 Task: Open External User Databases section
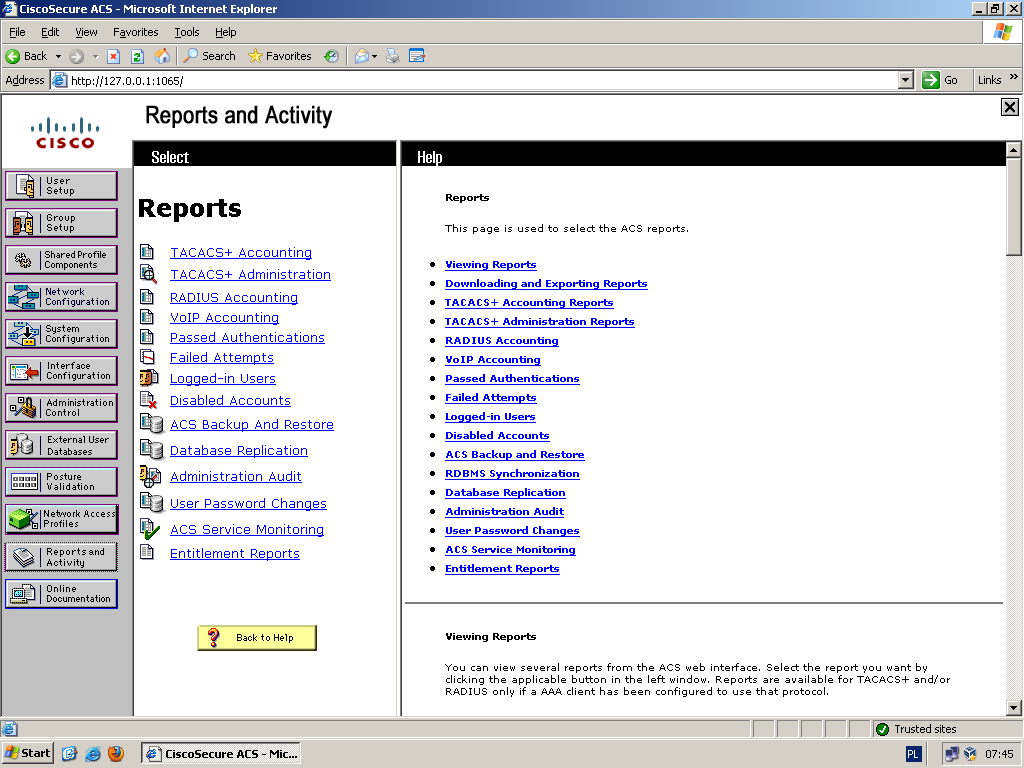(x=61, y=445)
